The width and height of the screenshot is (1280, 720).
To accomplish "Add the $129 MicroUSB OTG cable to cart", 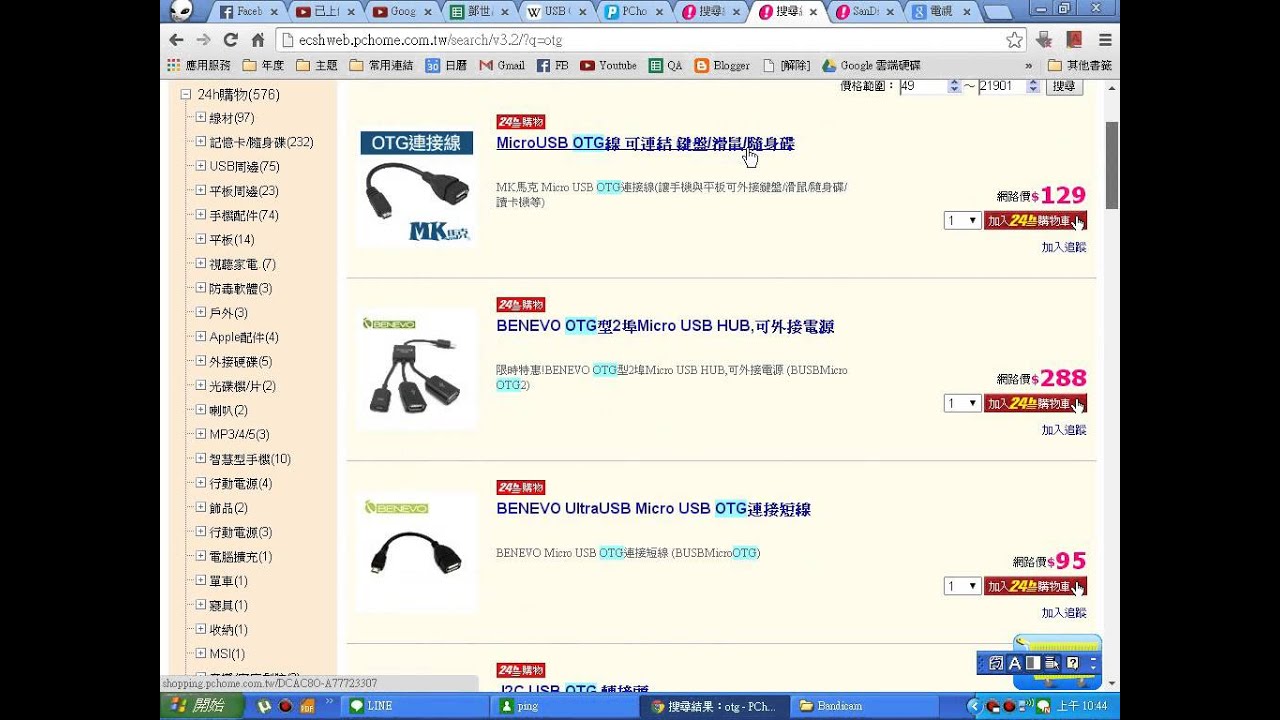I will coord(1035,221).
